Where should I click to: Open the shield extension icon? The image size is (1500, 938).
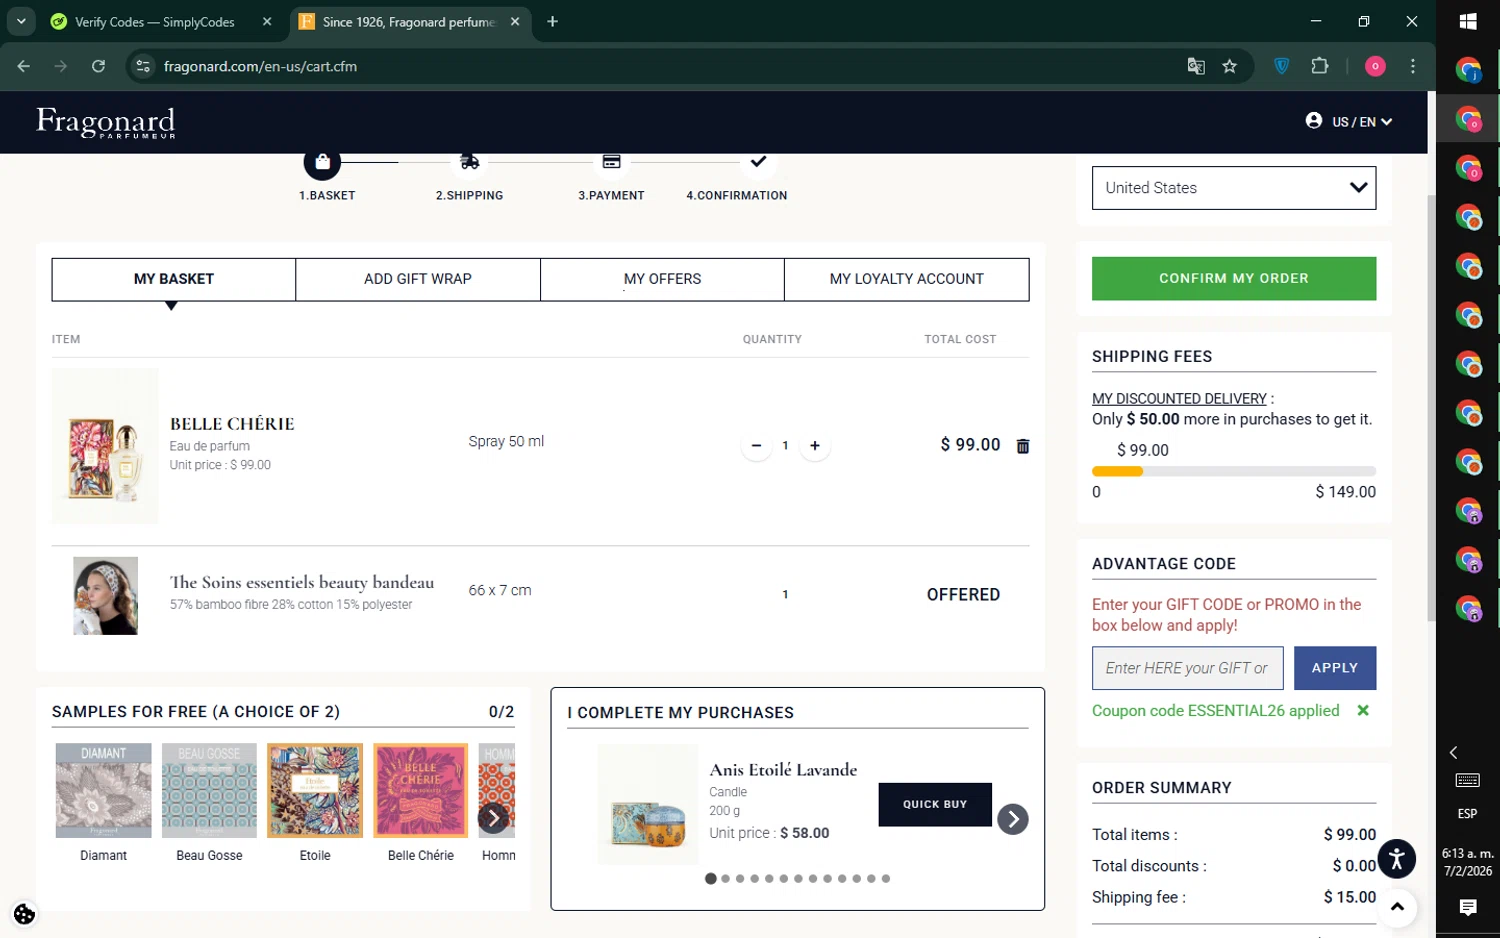click(1281, 66)
